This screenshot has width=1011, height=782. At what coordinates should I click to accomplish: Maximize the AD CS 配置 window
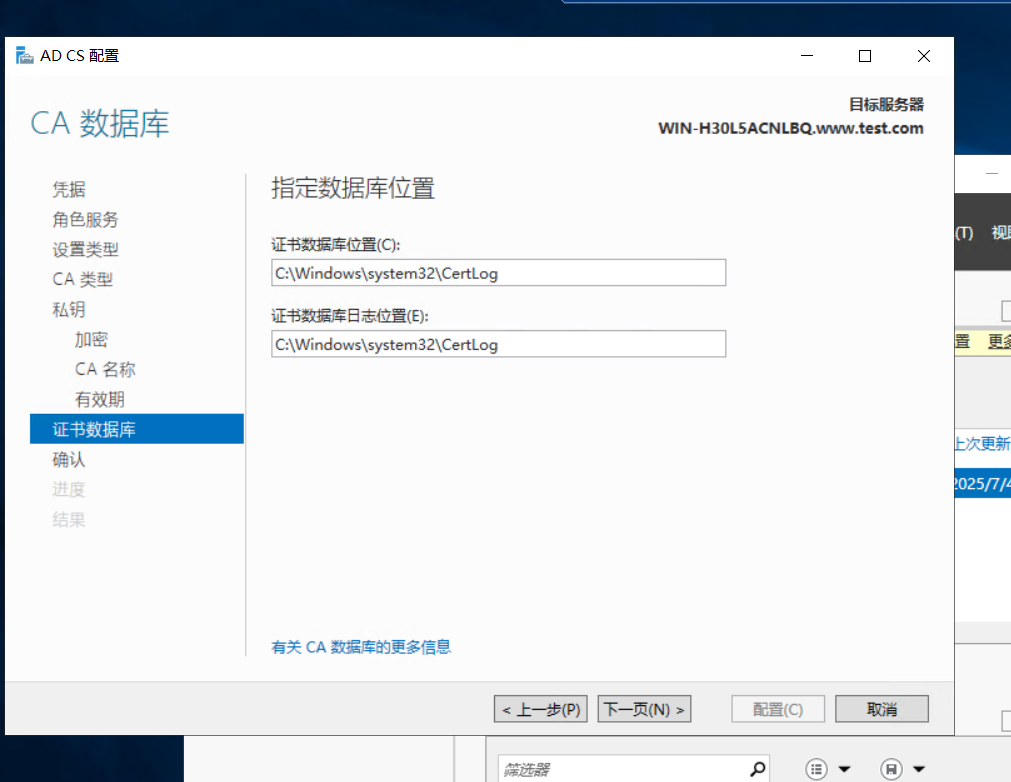coord(865,56)
